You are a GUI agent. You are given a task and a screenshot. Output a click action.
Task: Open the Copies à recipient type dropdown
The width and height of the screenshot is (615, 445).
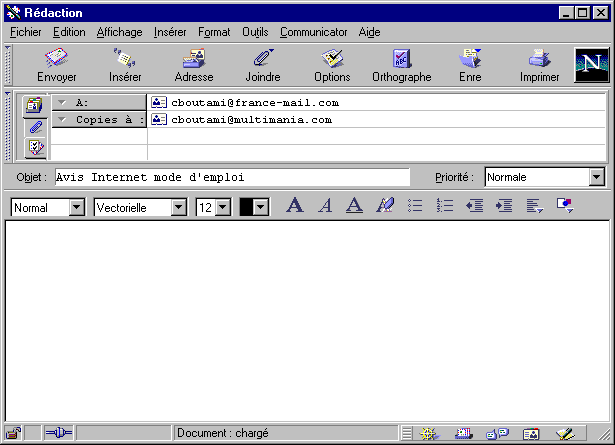pos(99,119)
